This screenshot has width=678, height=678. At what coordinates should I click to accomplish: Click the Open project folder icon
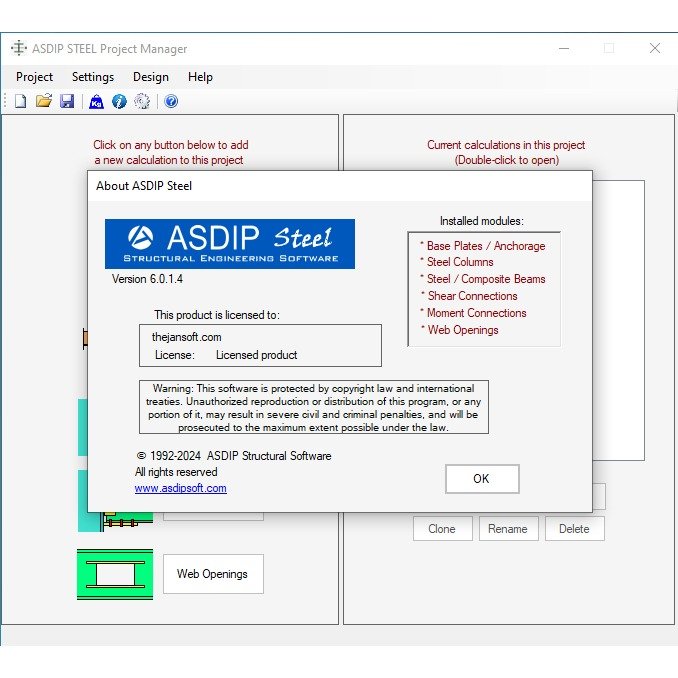(44, 101)
